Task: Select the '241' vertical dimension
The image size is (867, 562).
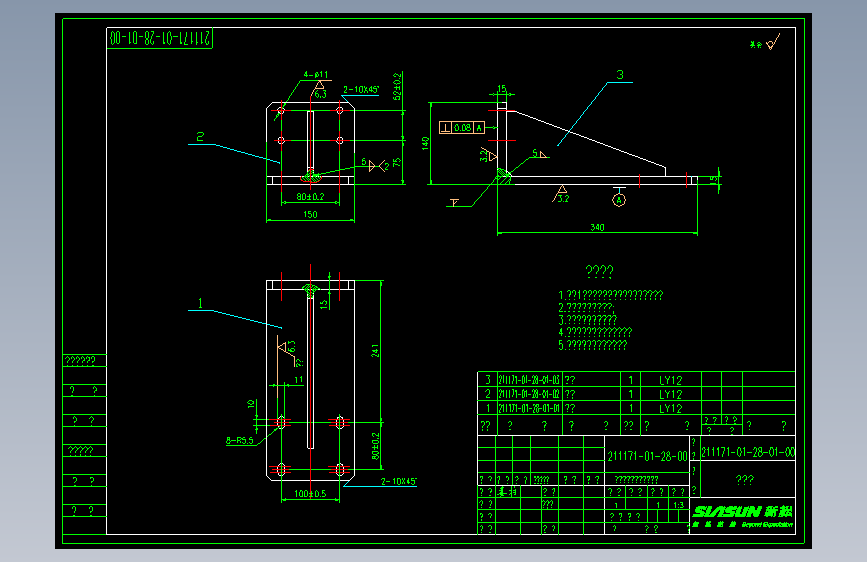Action: click(x=375, y=351)
